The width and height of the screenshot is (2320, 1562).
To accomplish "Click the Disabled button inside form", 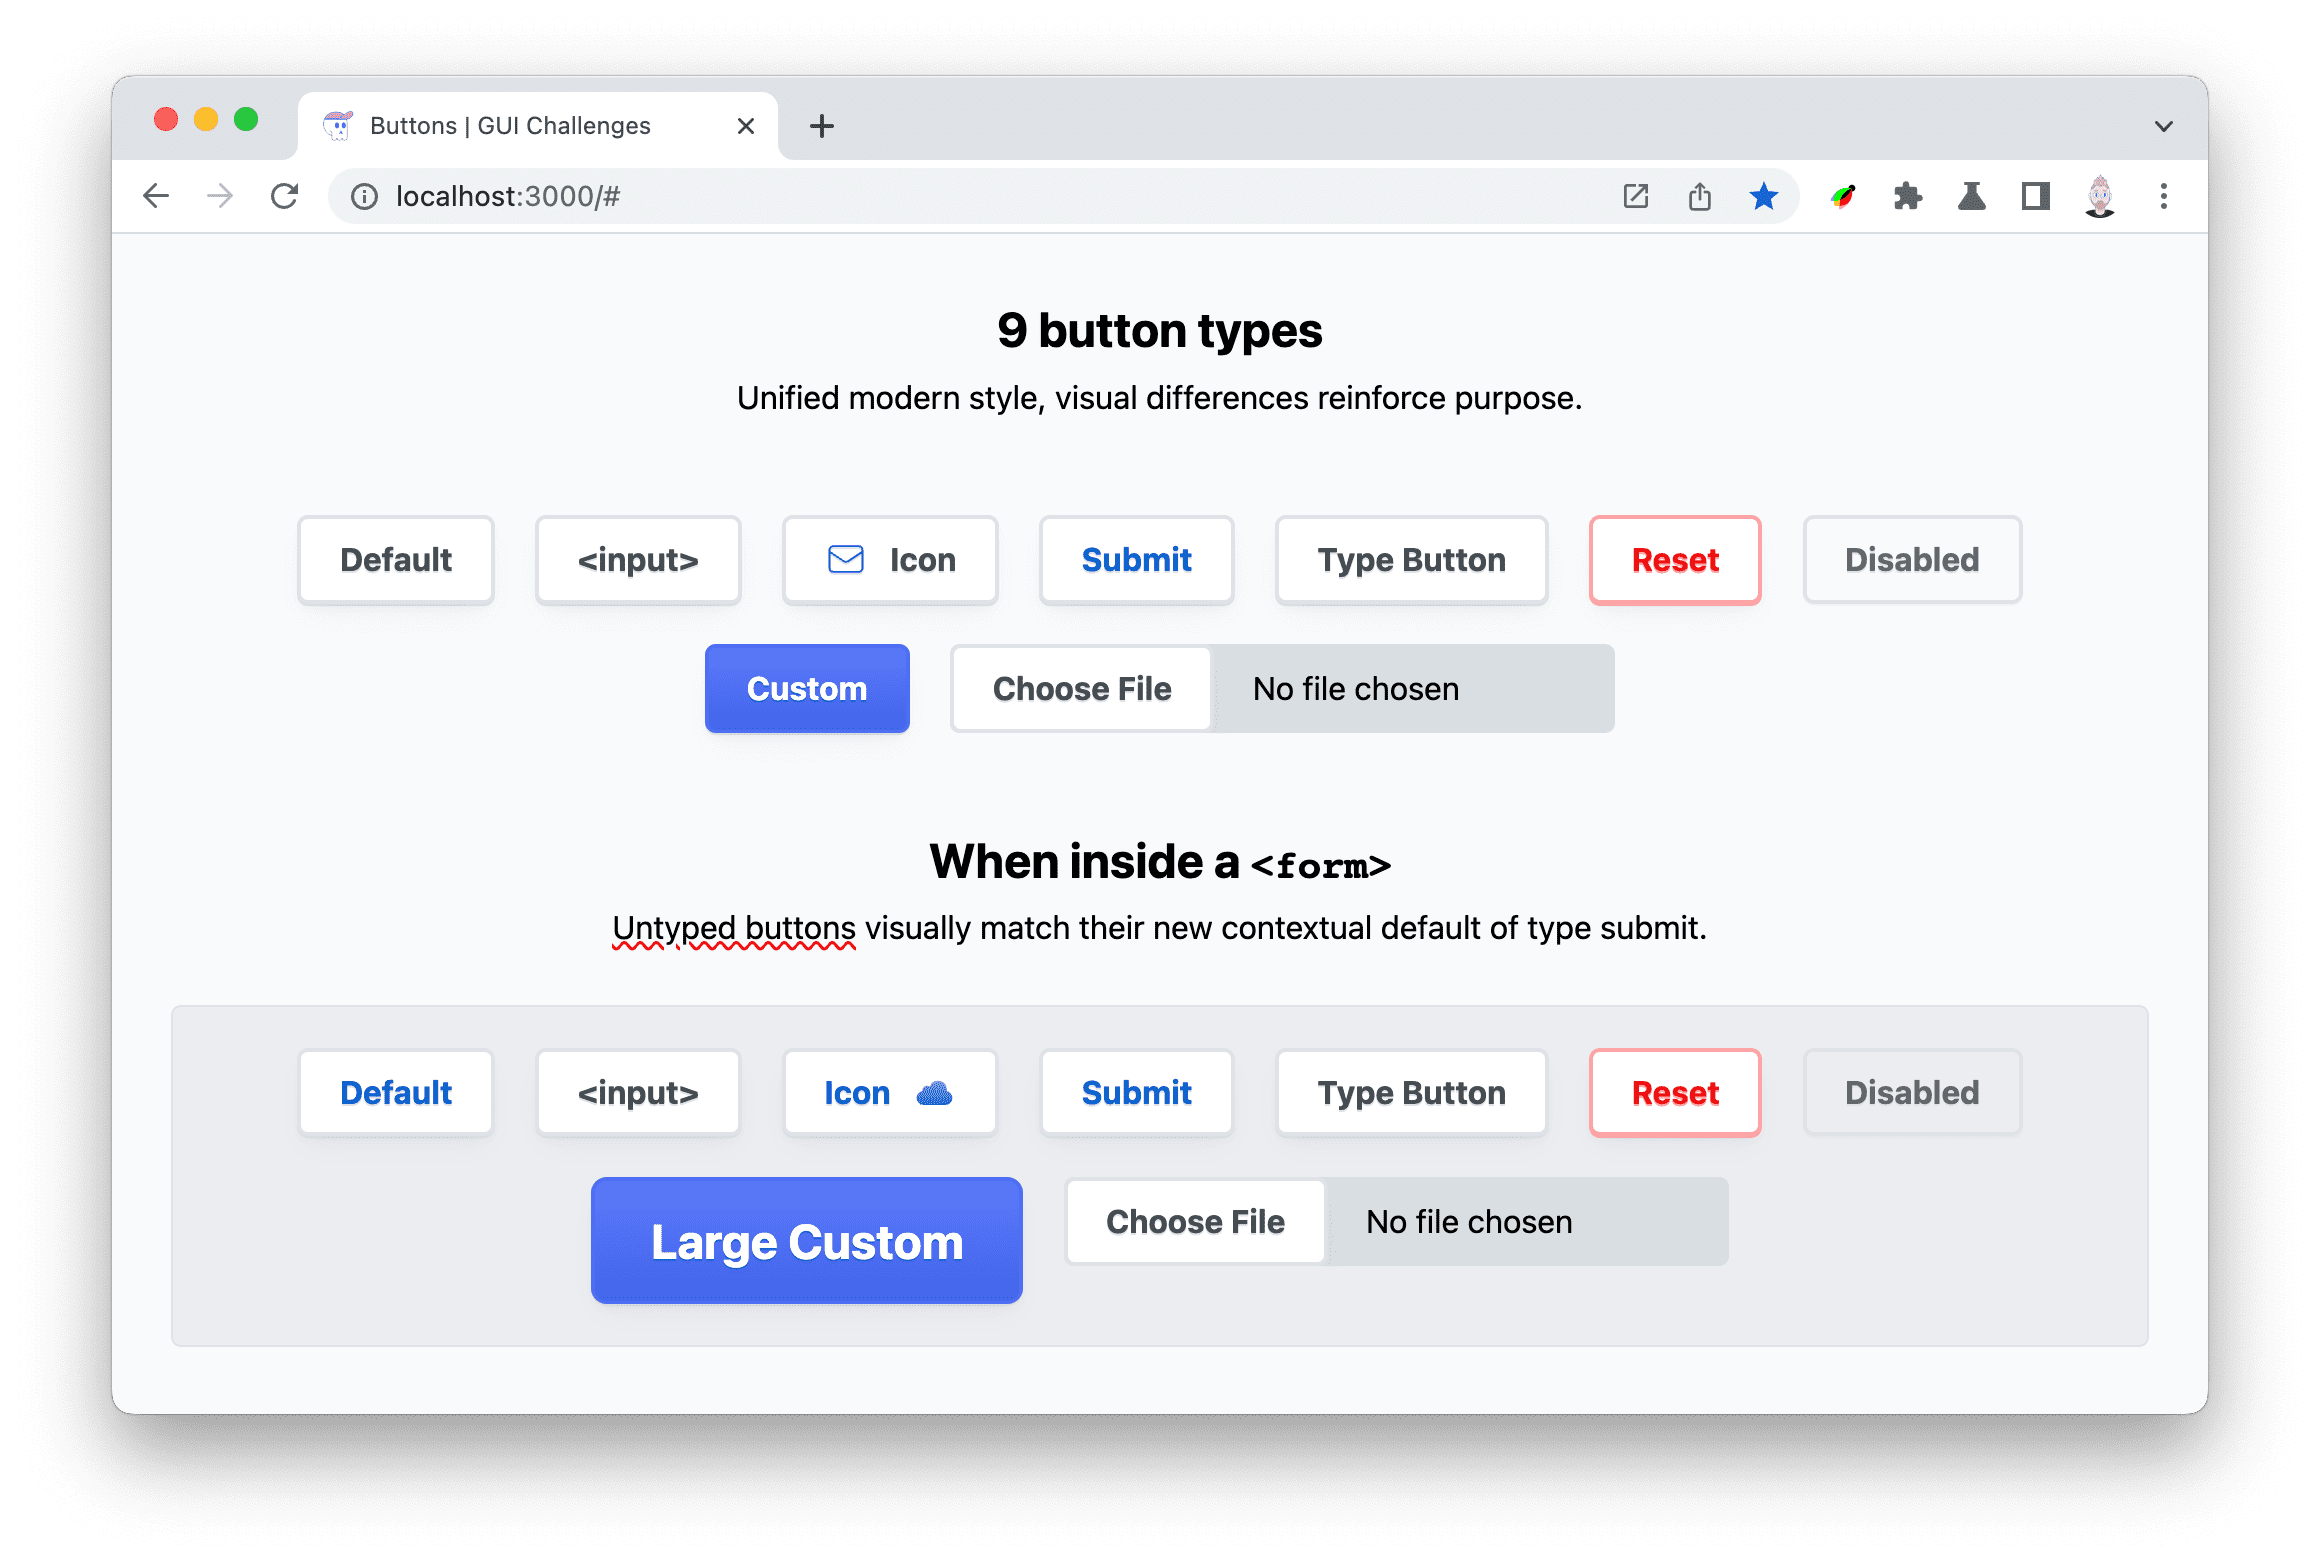I will 1912,1093.
